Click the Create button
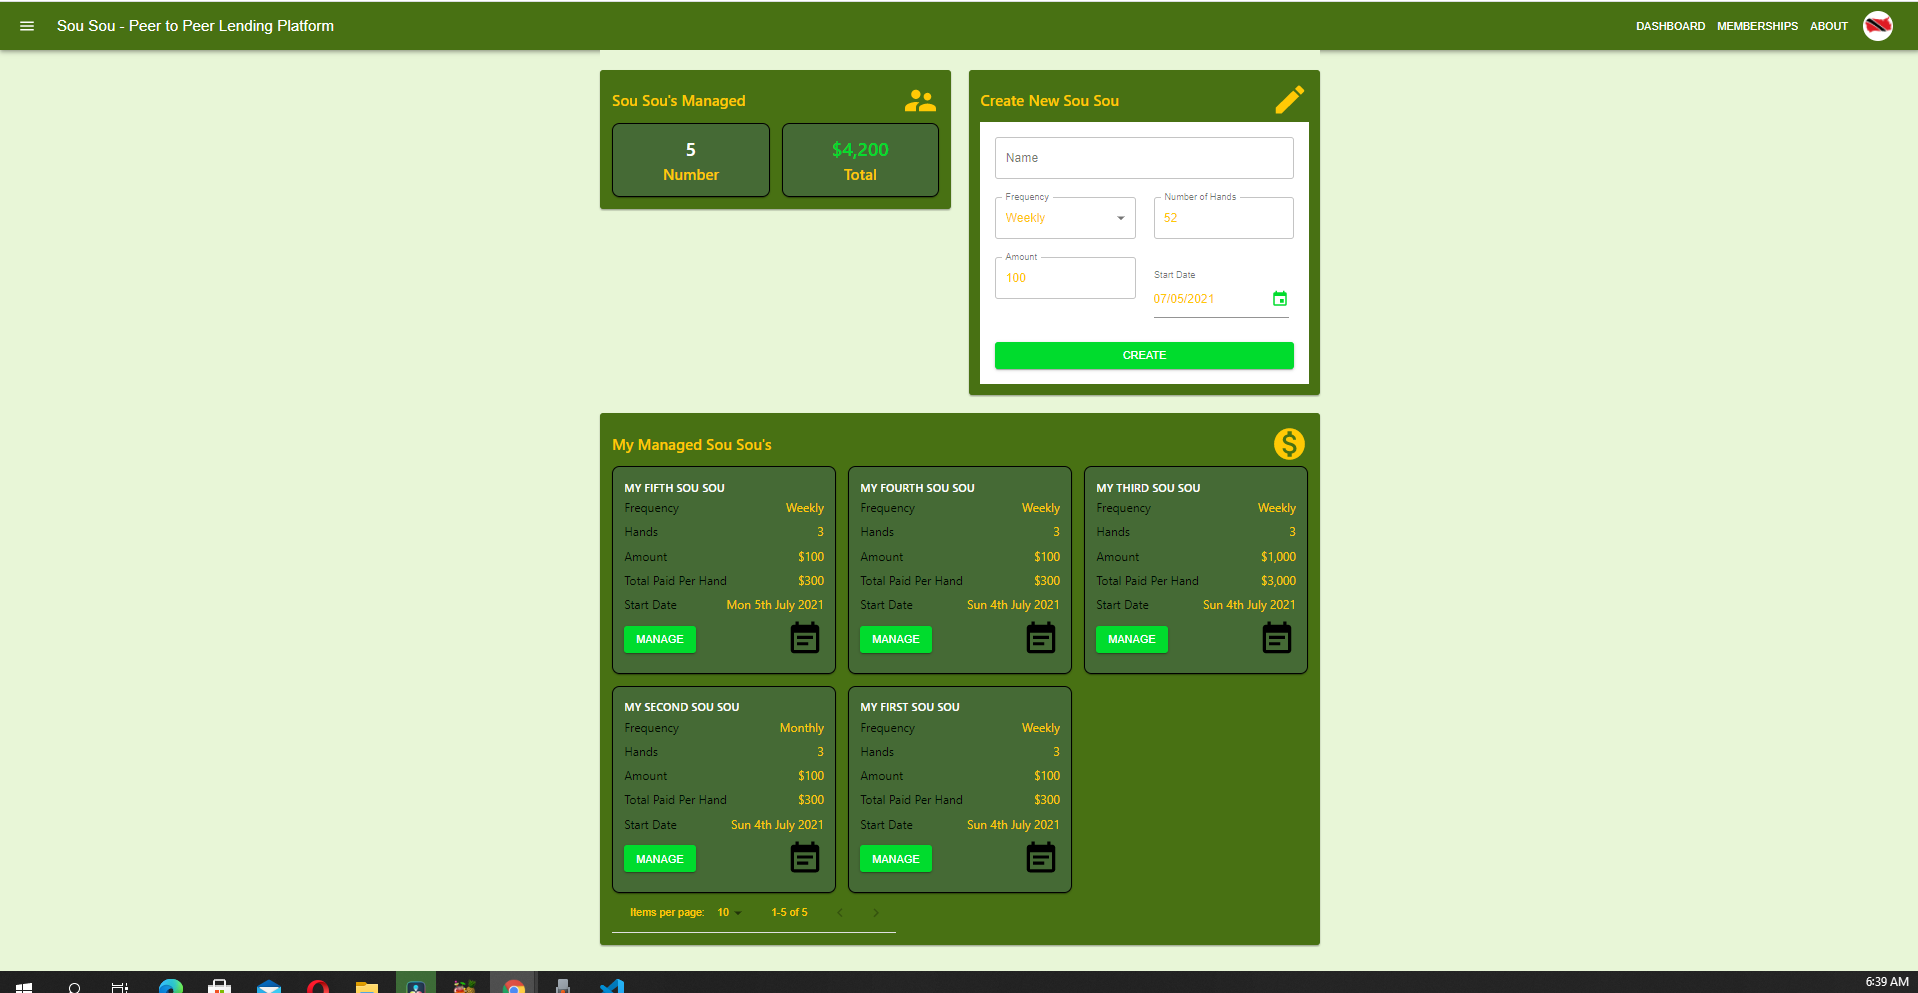1918x993 pixels. (x=1144, y=355)
